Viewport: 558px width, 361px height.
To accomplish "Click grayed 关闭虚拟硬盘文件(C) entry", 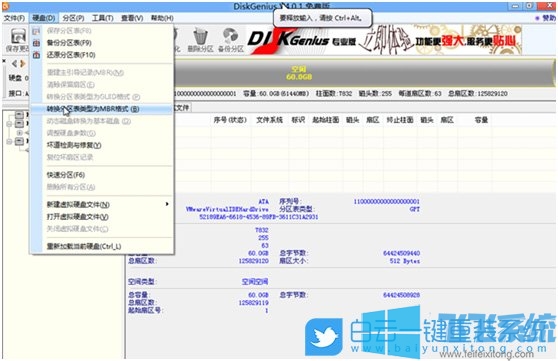I will coord(77,229).
